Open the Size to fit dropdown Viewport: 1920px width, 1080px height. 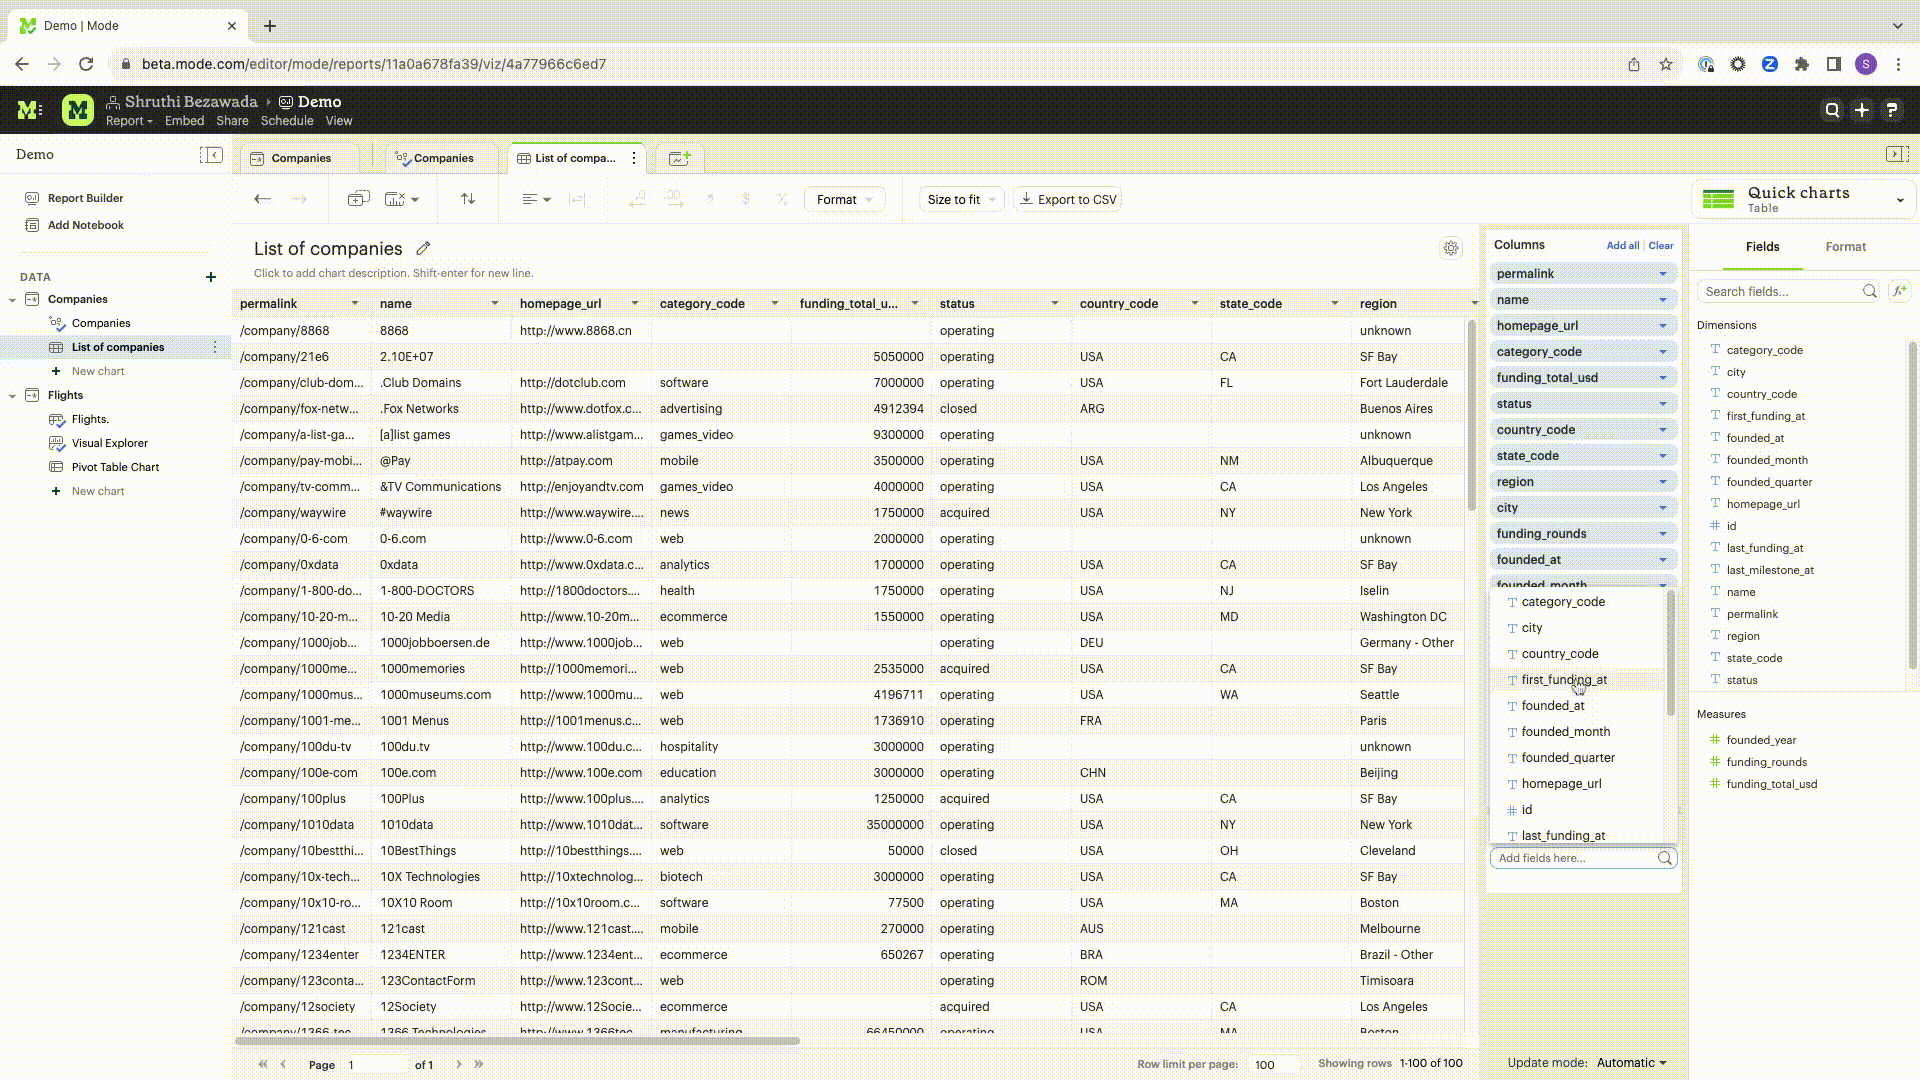tap(961, 199)
